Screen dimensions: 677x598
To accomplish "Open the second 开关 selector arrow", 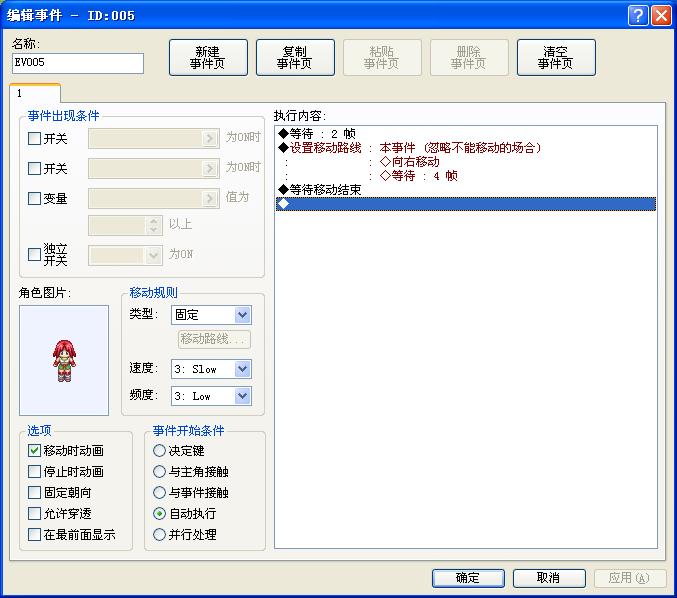I will pyautogui.click(x=210, y=168).
